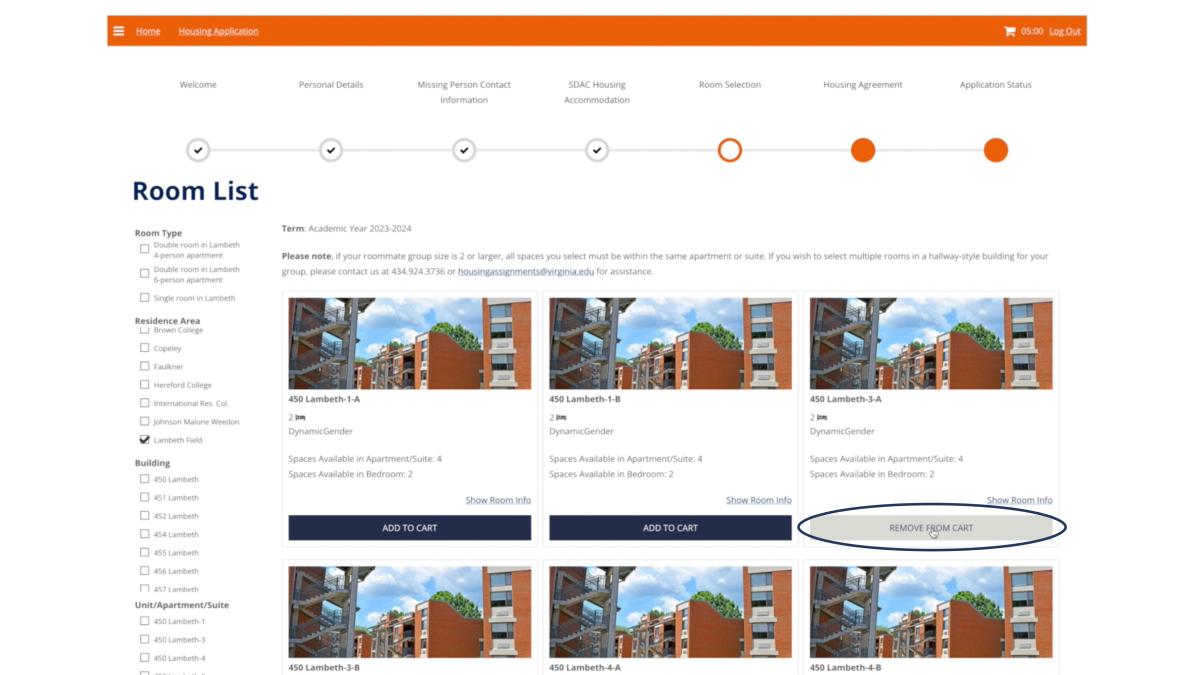Image resolution: width=1200 pixels, height=675 pixels.
Task: Click the 450 Lambeth-1-A room photo
Action: click(410, 343)
